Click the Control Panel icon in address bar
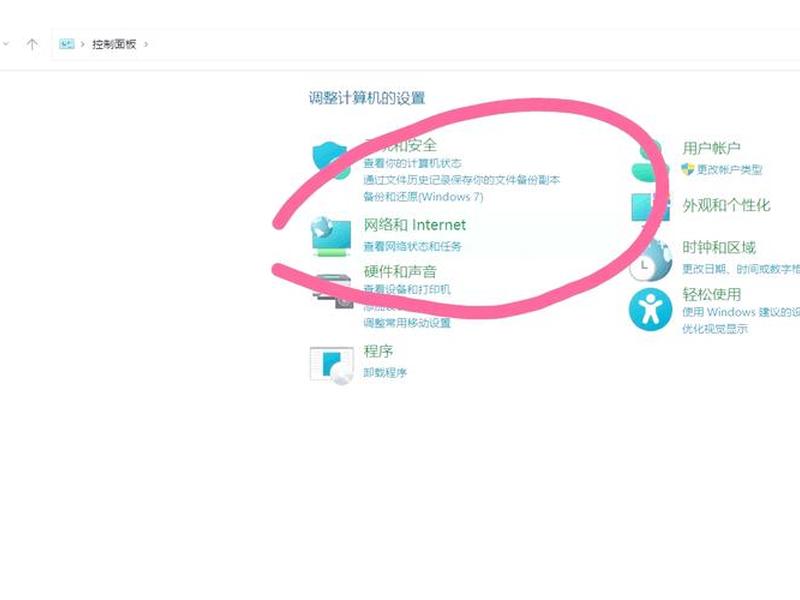The image size is (800, 600). tap(66, 44)
